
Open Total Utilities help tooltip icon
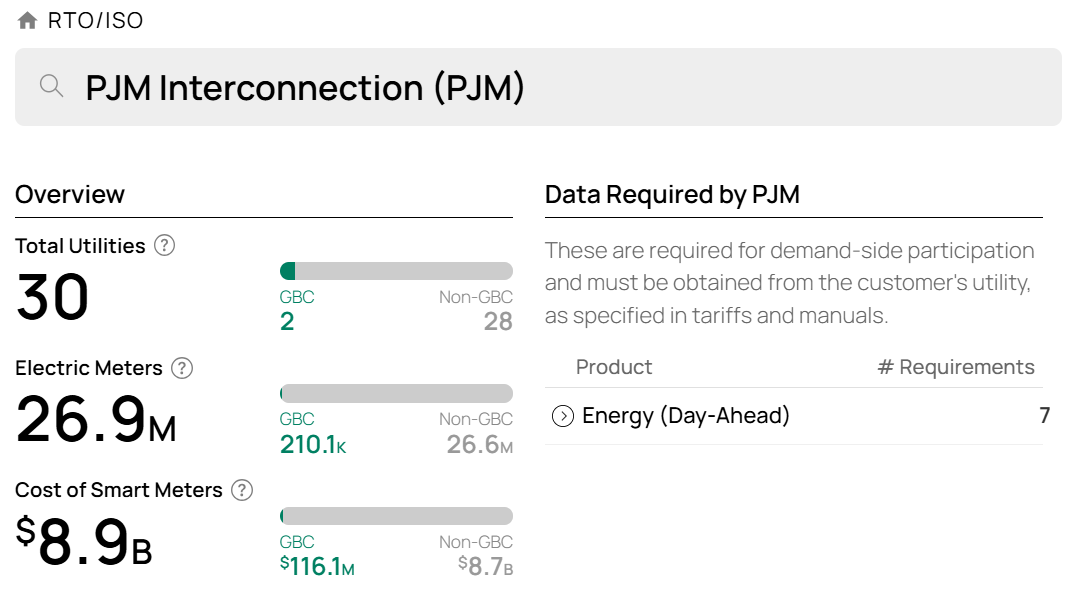(x=164, y=246)
